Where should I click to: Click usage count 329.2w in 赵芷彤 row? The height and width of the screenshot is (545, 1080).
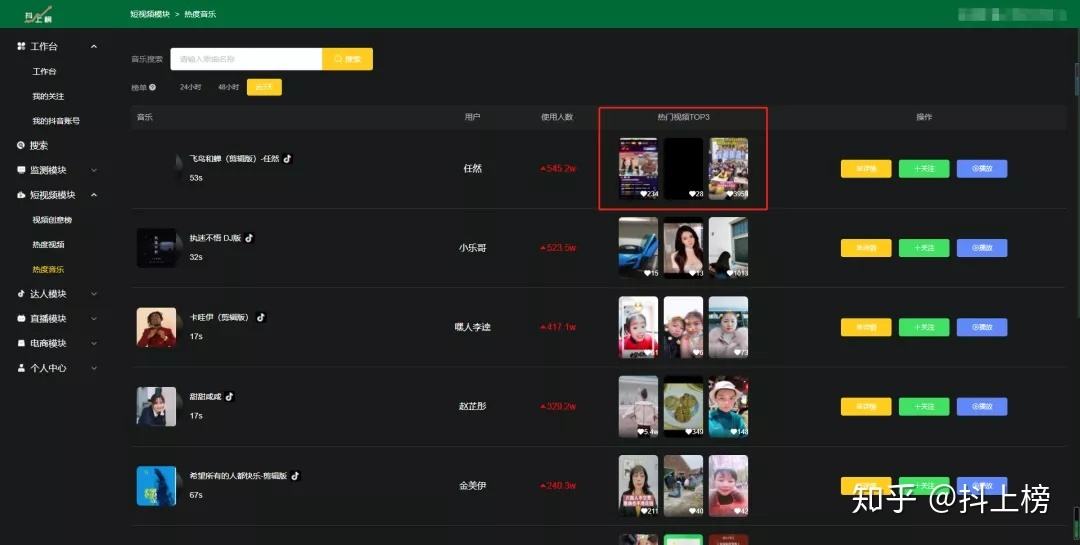[557, 407]
